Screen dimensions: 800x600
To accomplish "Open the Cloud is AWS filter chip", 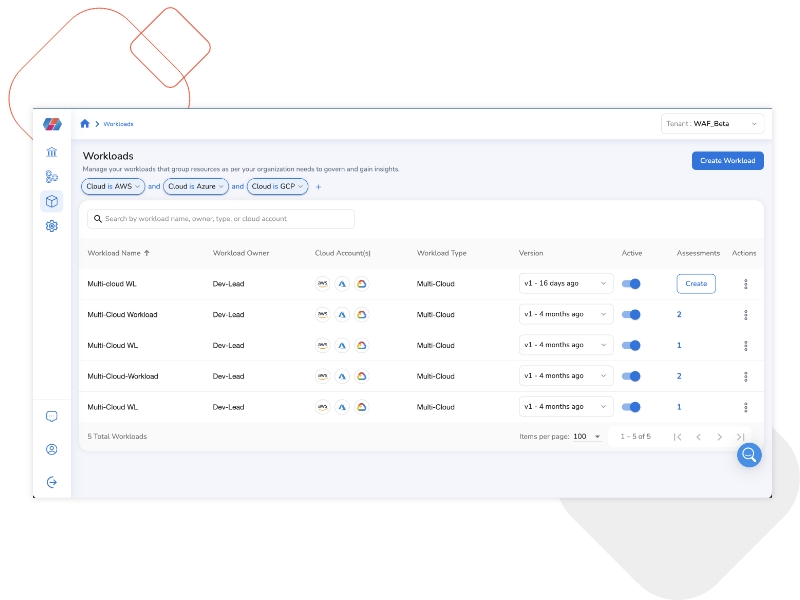I will pyautogui.click(x=113, y=187).
